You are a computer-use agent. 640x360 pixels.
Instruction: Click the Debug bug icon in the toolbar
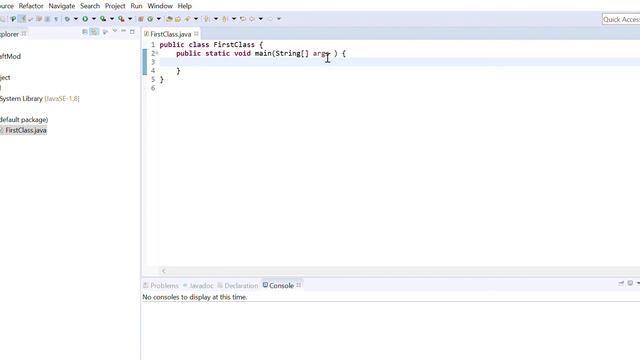(67, 19)
